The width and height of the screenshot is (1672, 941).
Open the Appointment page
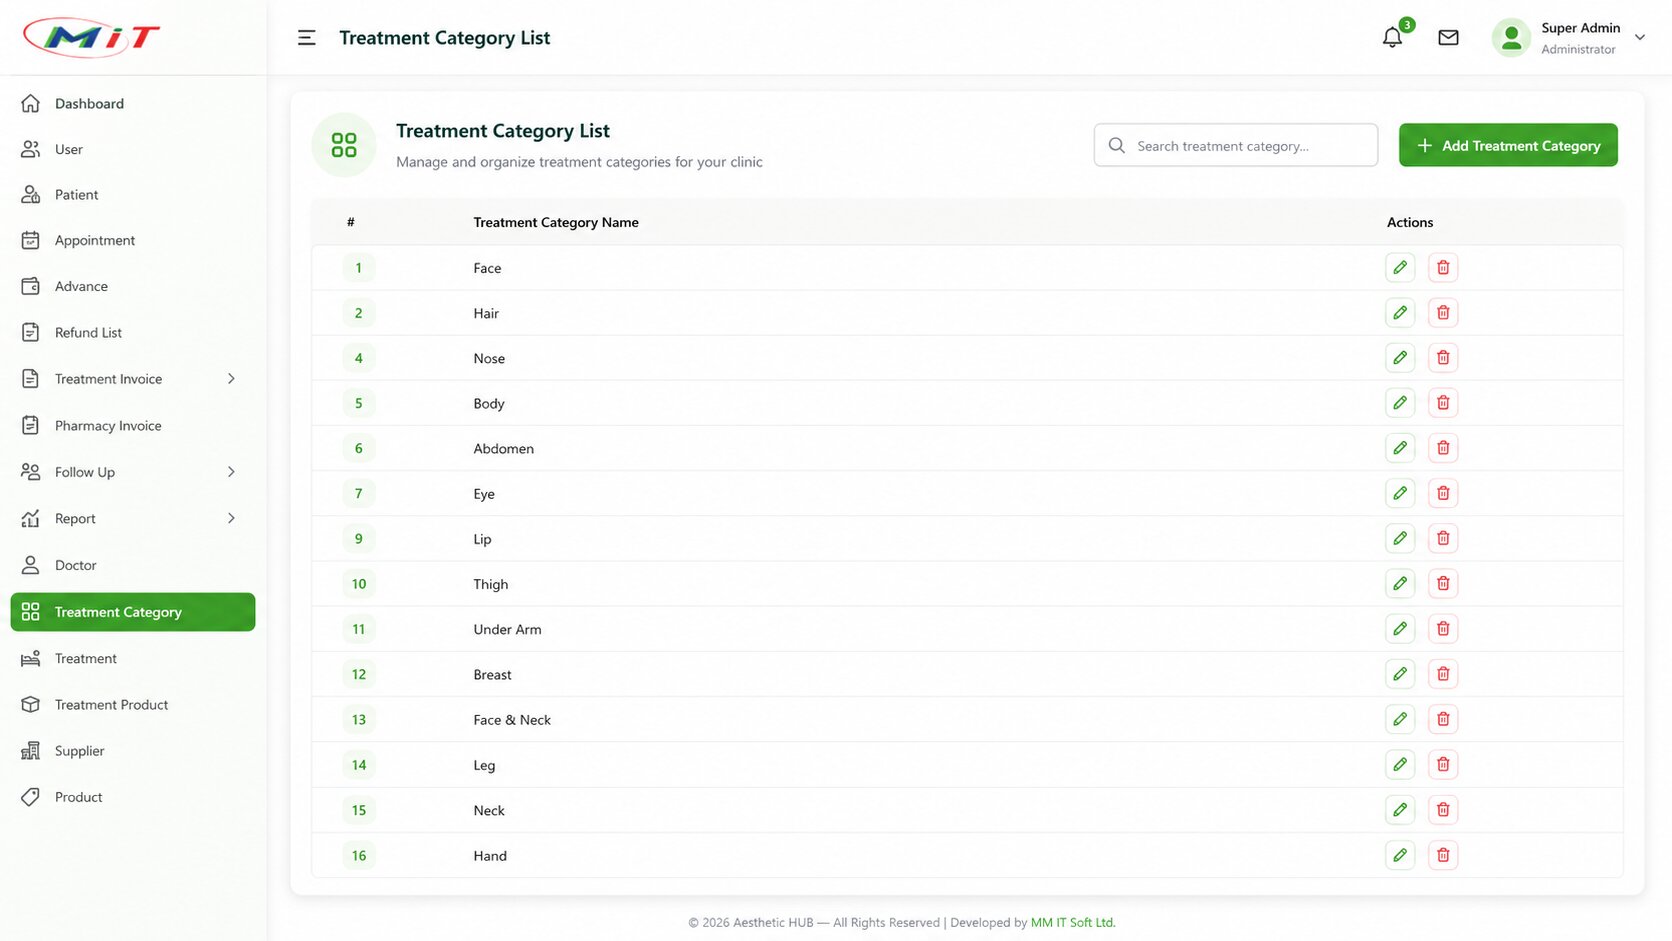tap(133, 240)
